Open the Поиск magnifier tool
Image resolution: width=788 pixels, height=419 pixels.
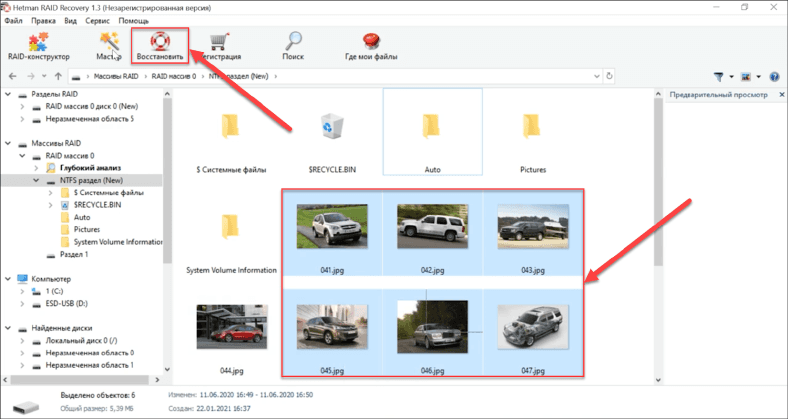point(293,47)
